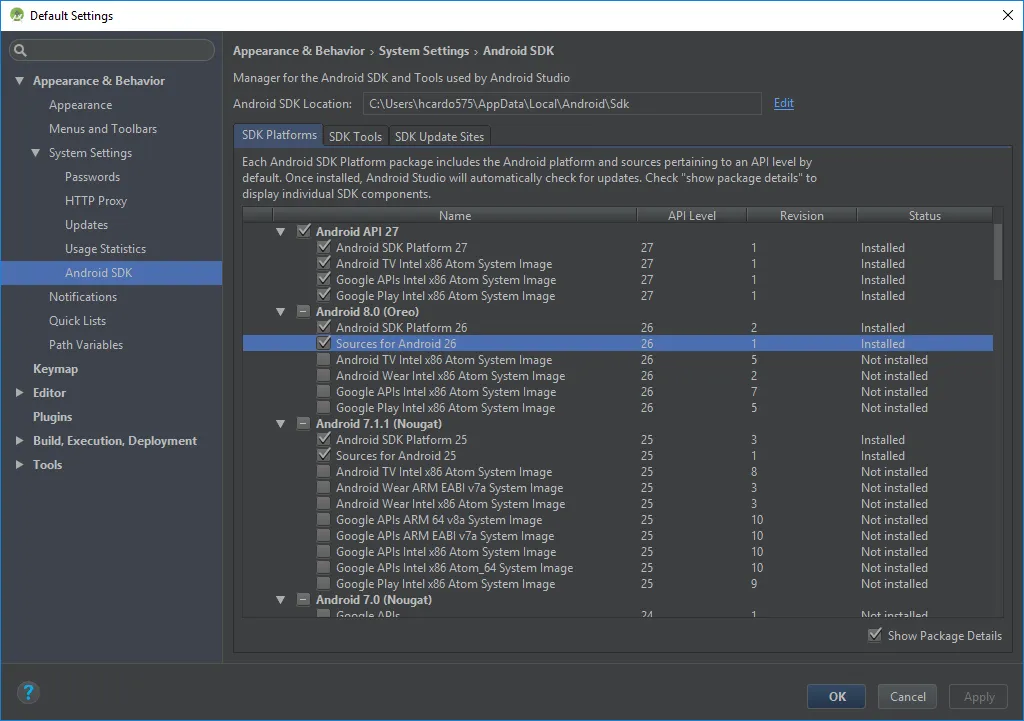Open Usage Statistics settings
Viewport: 1024px width, 721px height.
tap(105, 249)
